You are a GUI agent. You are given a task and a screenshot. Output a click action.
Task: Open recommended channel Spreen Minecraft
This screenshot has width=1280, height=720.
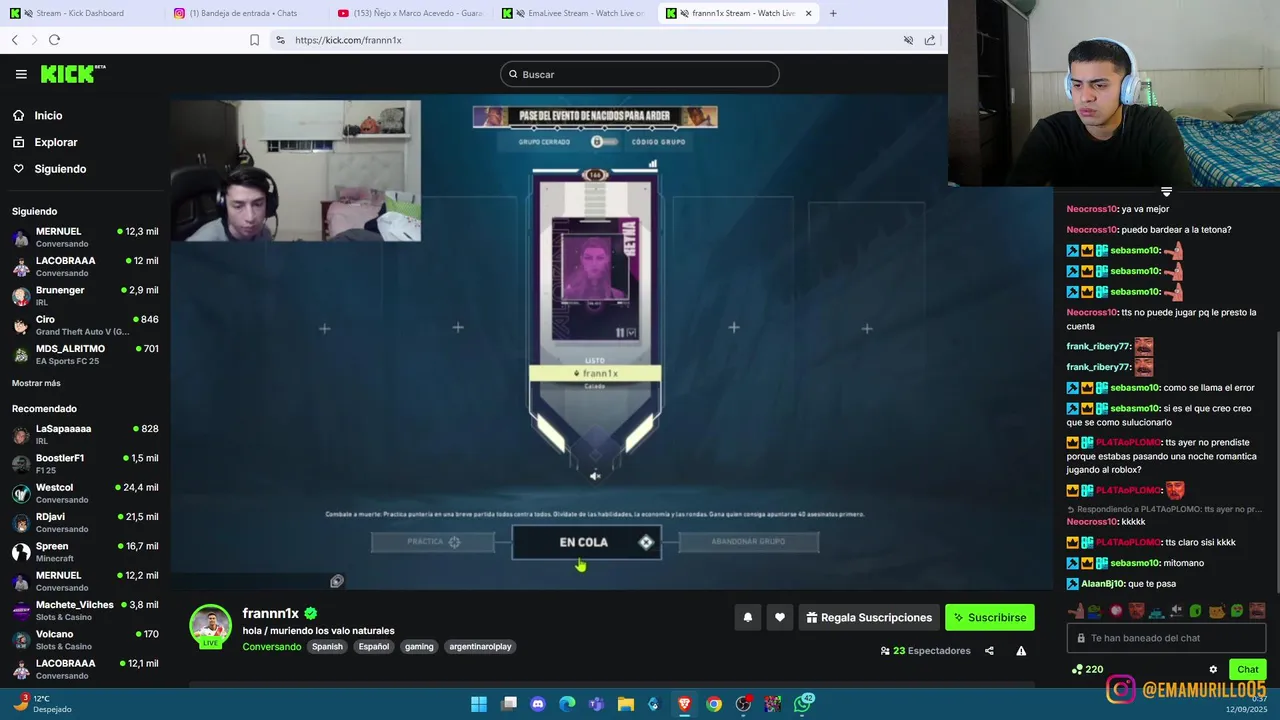click(x=85, y=552)
